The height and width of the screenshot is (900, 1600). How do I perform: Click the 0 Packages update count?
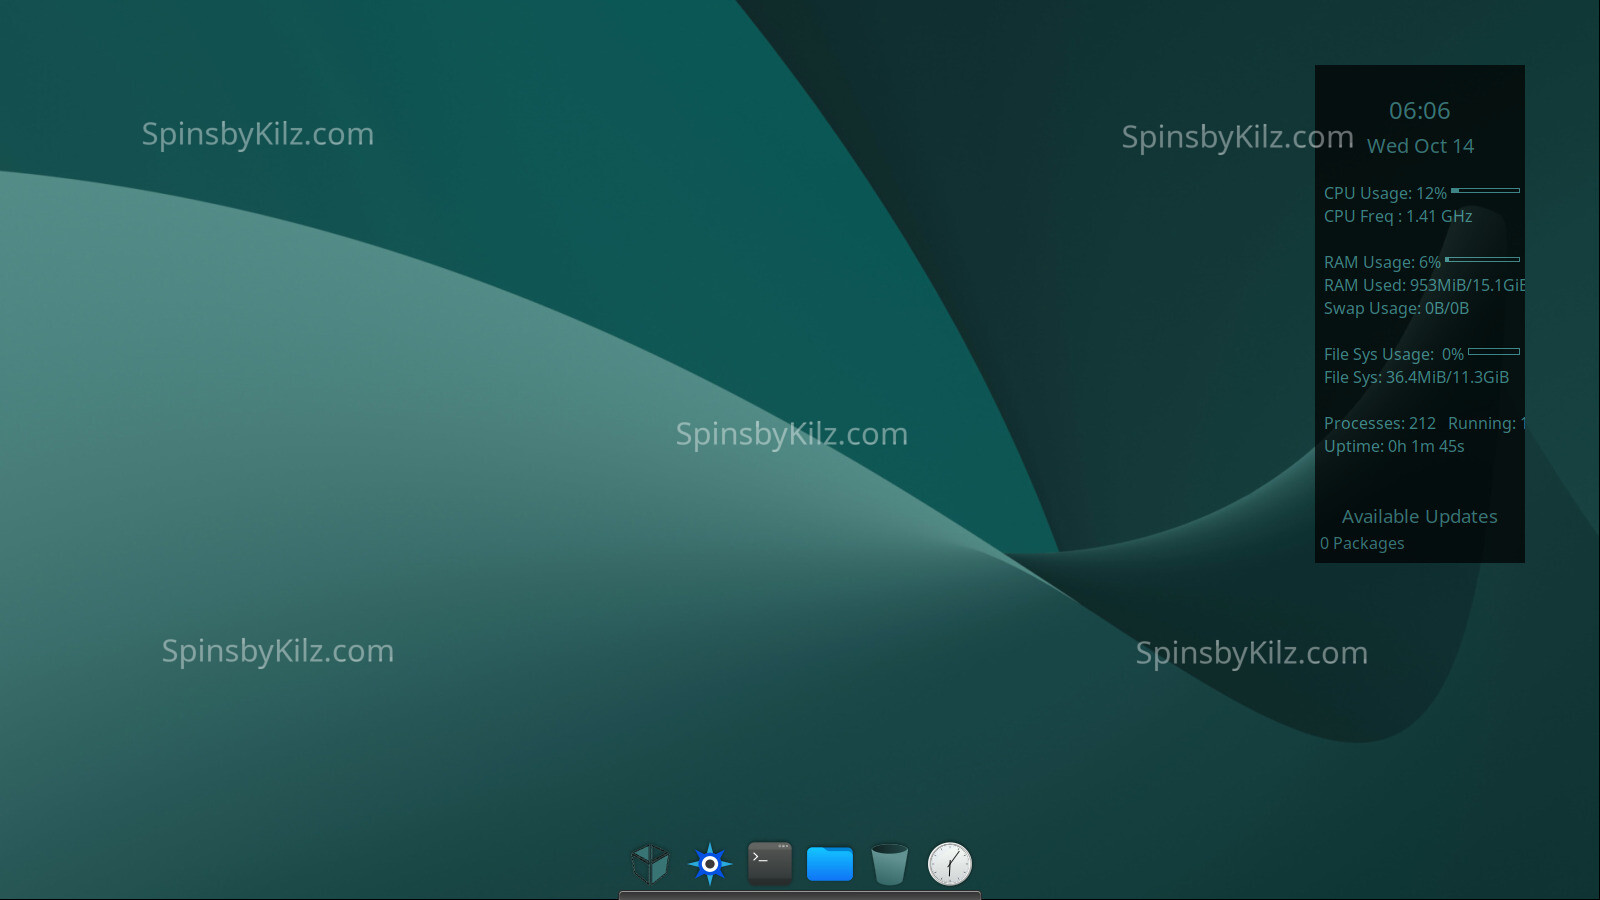[x=1362, y=543]
